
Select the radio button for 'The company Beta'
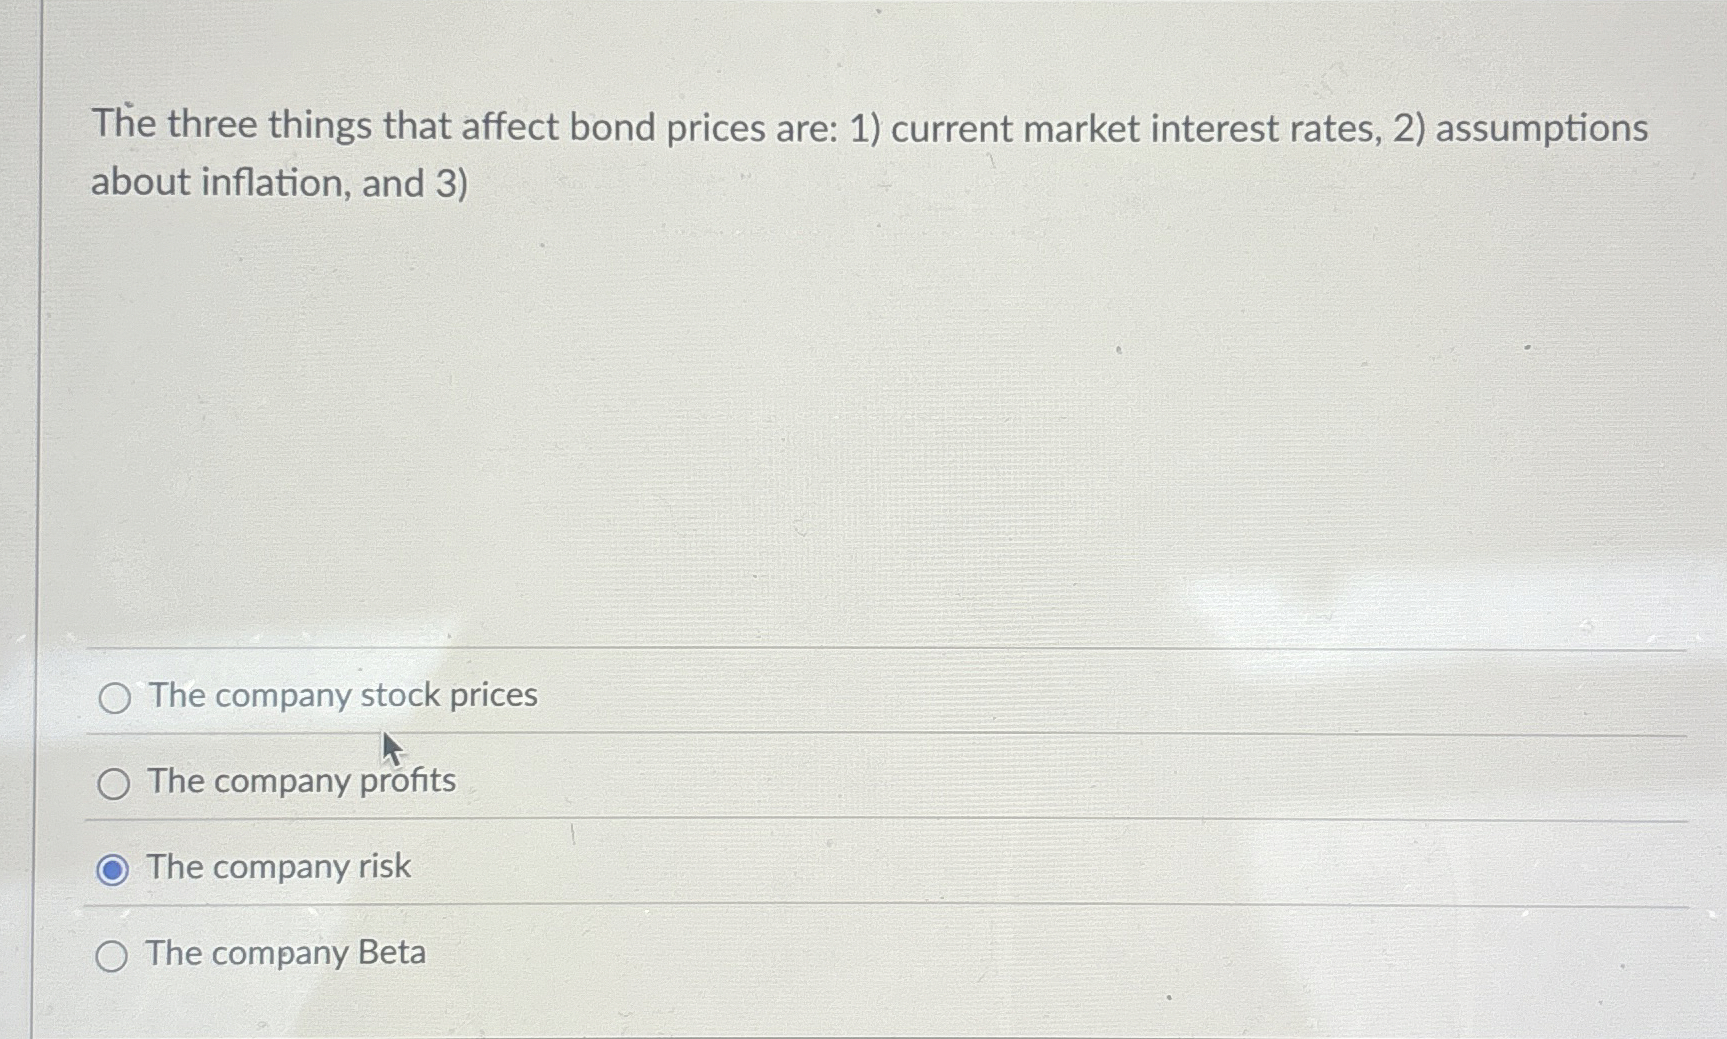[111, 955]
